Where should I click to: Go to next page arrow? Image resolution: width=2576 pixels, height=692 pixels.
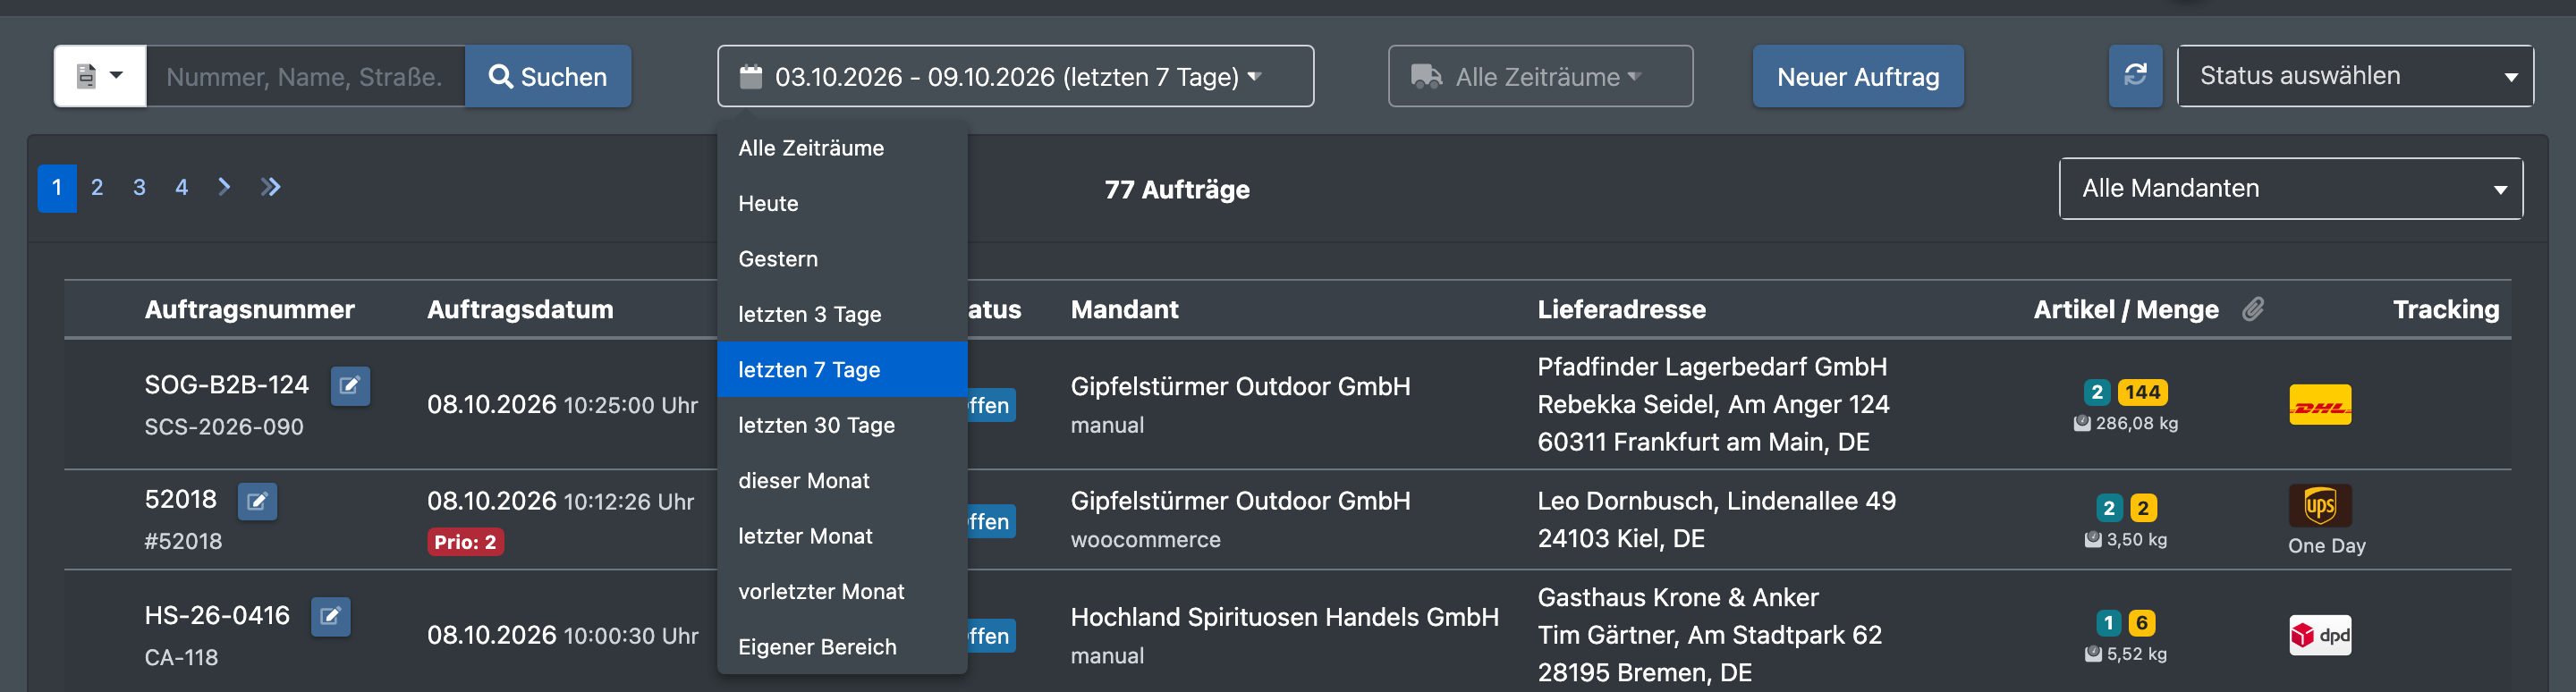(224, 187)
